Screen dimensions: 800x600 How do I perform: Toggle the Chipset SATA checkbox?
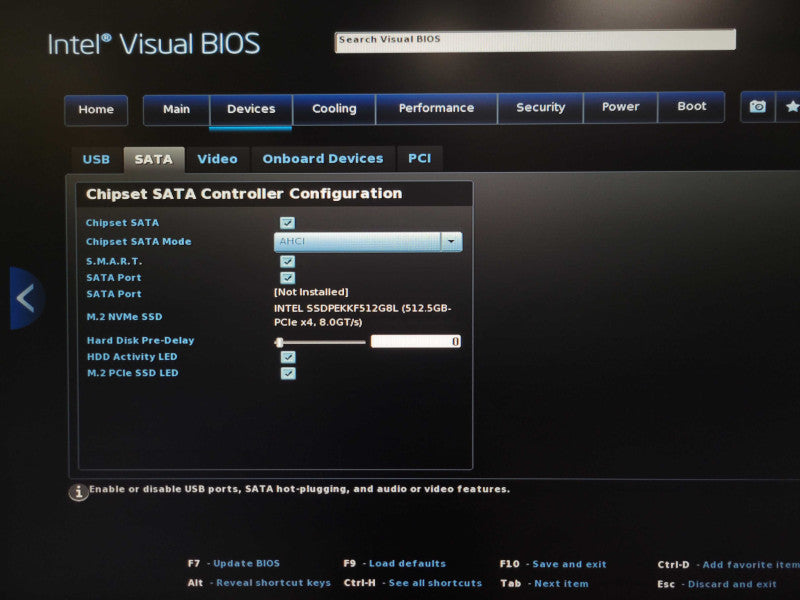click(x=287, y=223)
